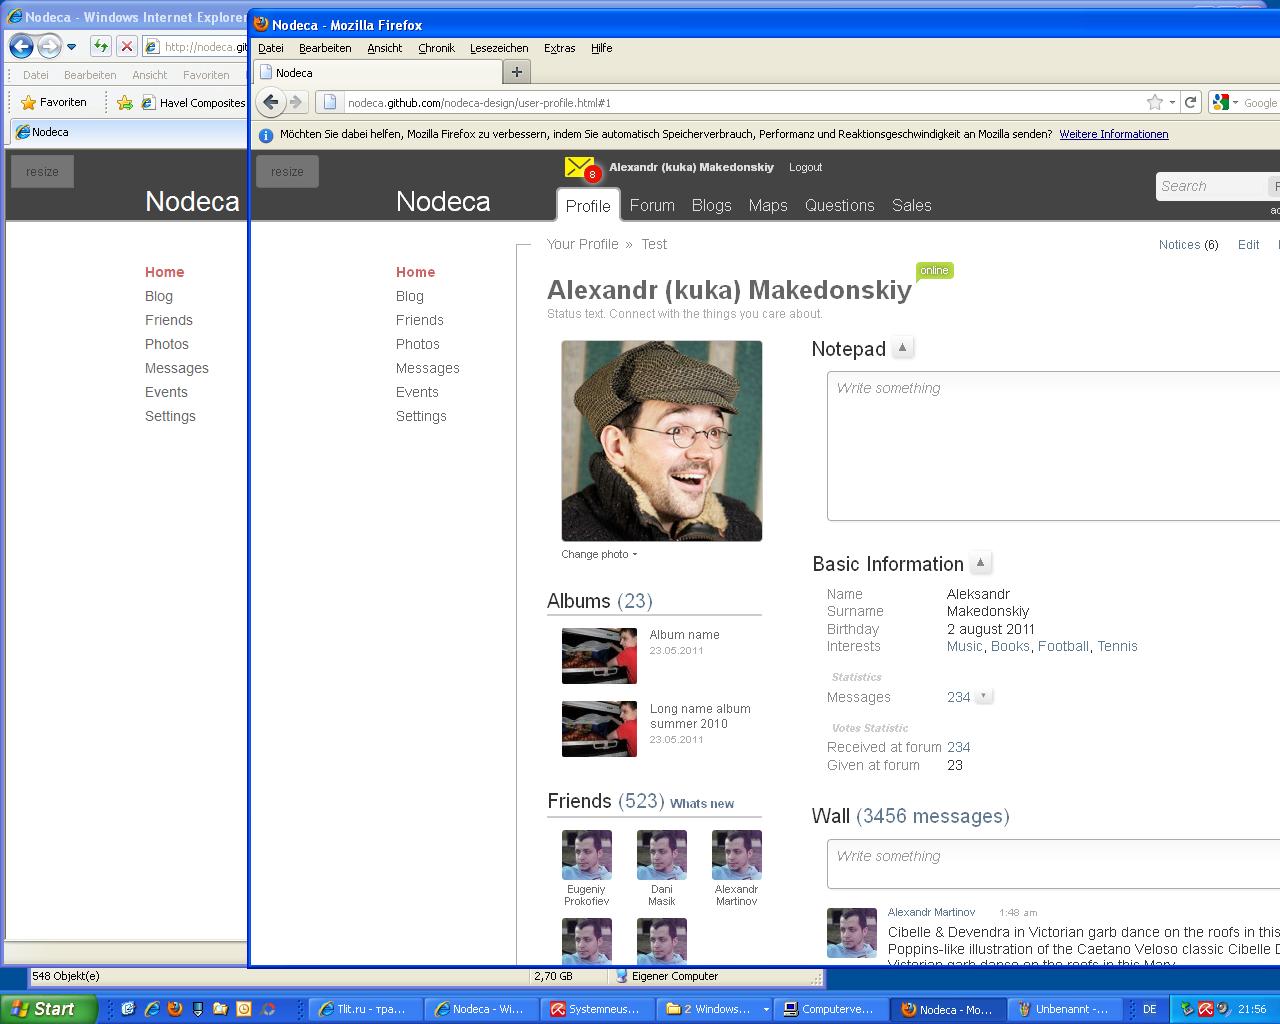
Task: Expand the 2 Windows taskbar group arrow
Action: click(x=766, y=1009)
